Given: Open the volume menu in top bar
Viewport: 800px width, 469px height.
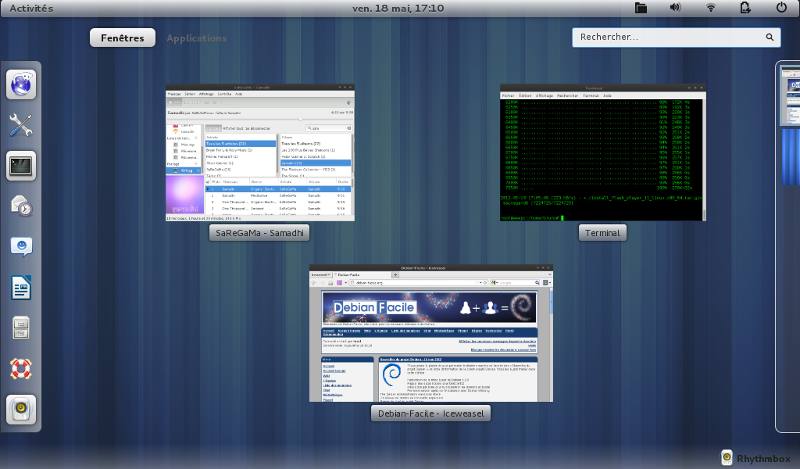Looking at the screenshot, I should [x=675, y=8].
